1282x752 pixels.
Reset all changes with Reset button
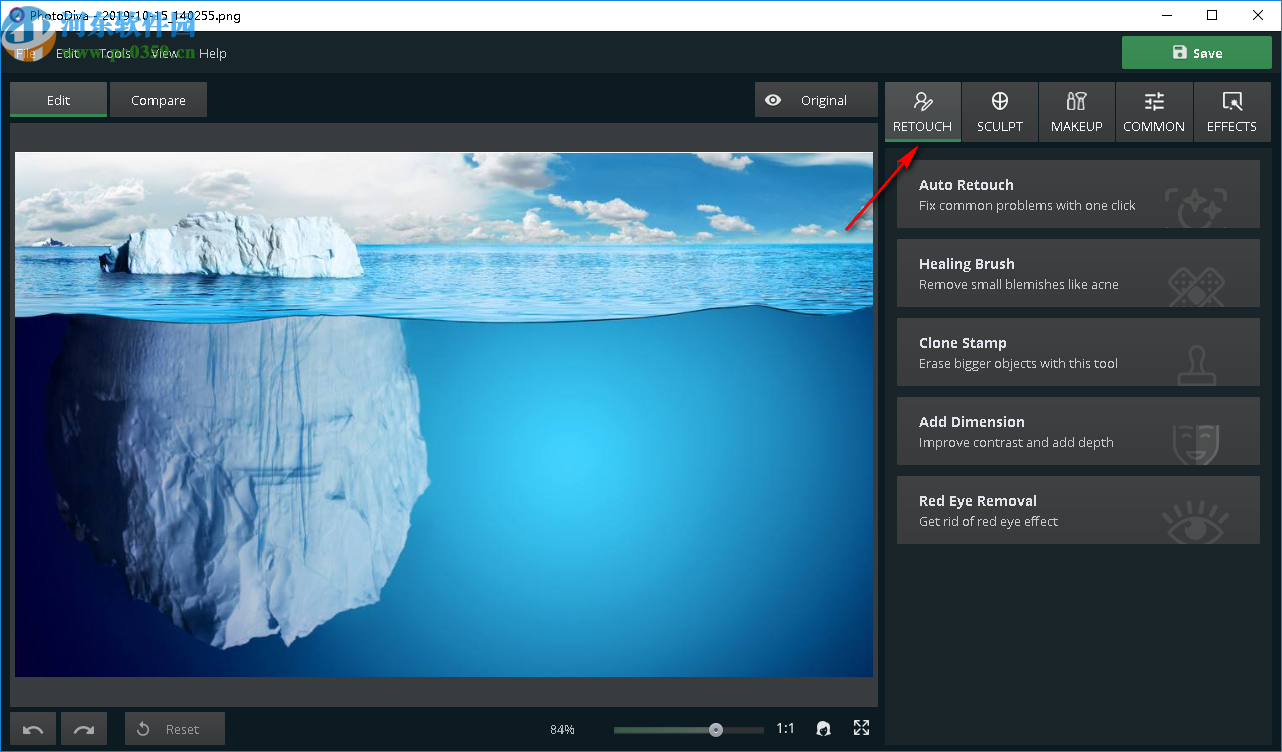point(174,729)
